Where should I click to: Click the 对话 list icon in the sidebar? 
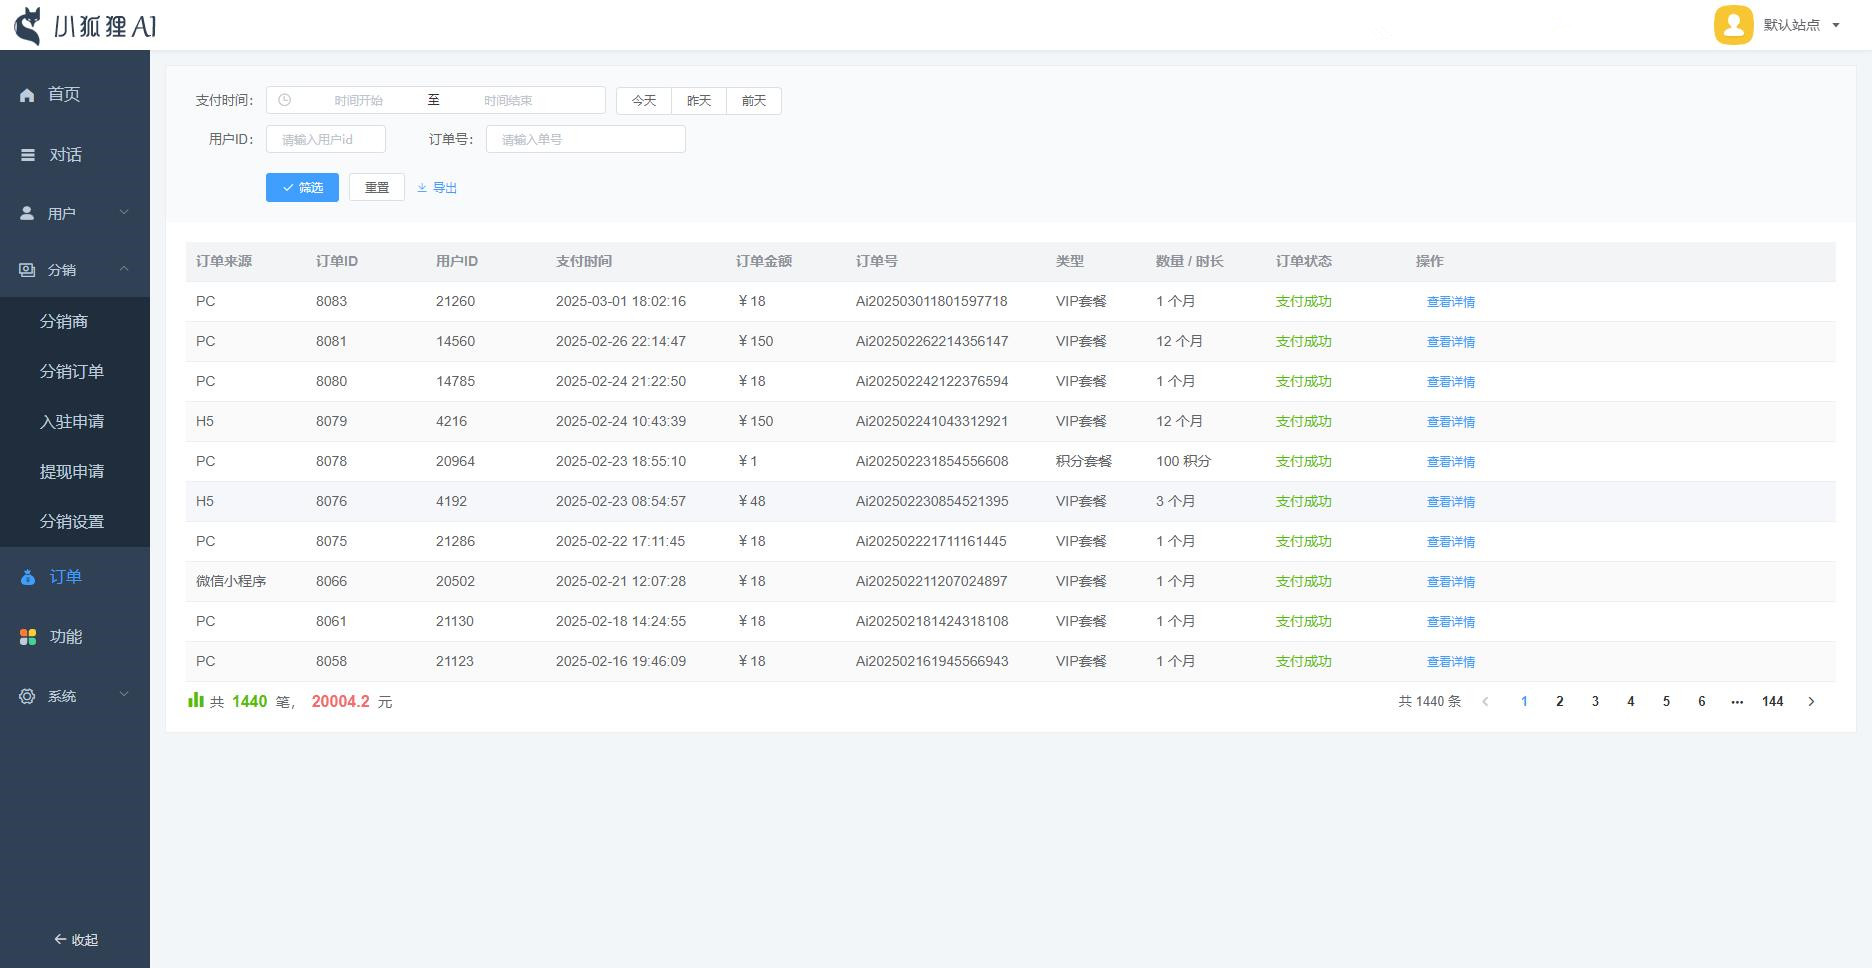pyautogui.click(x=27, y=155)
